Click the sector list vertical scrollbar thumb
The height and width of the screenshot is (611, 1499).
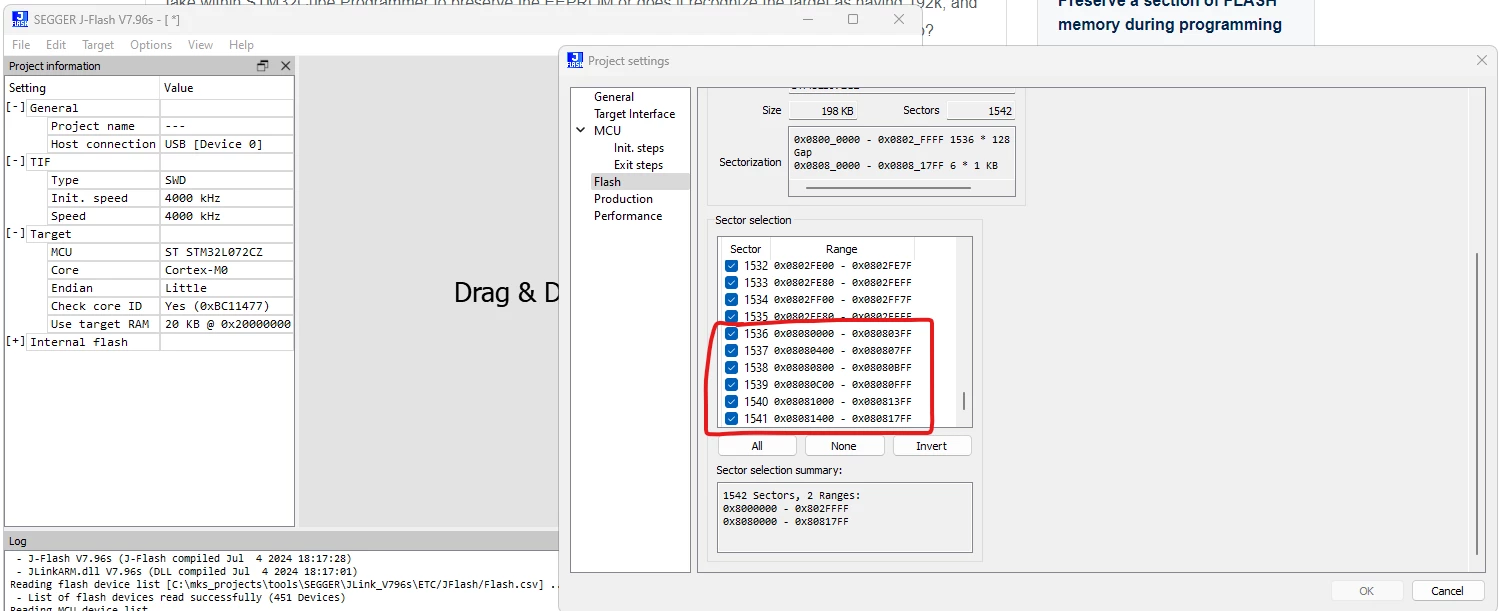coord(964,401)
